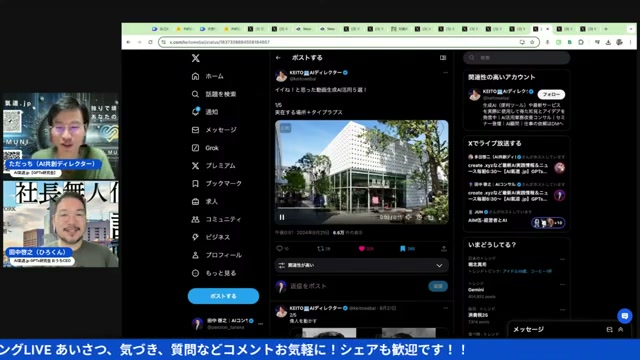Open more options for Gemini trend
Viewport: 640px width, 360px height.
pos(562,284)
